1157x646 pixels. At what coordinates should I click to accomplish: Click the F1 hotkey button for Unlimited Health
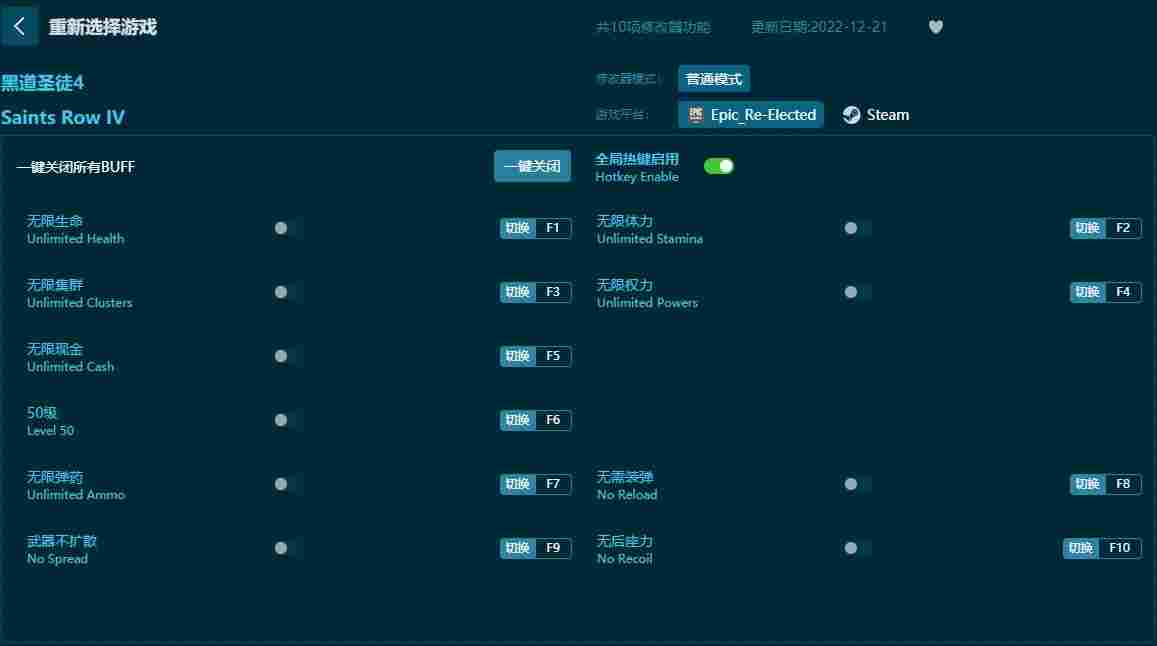536,228
